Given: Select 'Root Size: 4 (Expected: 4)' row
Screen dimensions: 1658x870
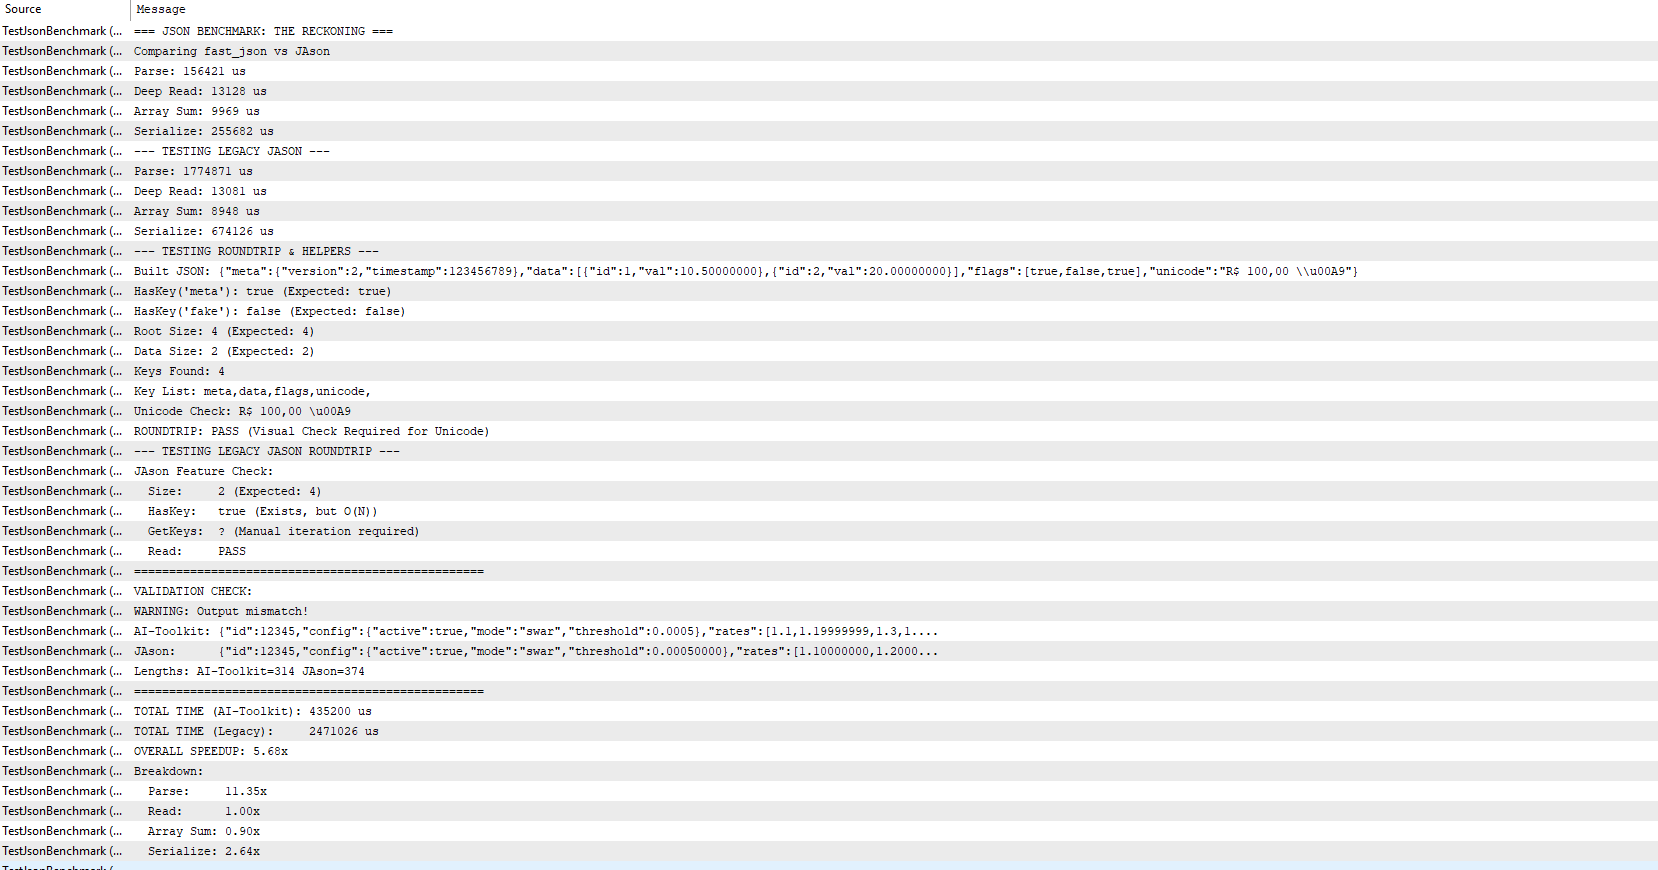Looking at the screenshot, I should click(829, 331).
